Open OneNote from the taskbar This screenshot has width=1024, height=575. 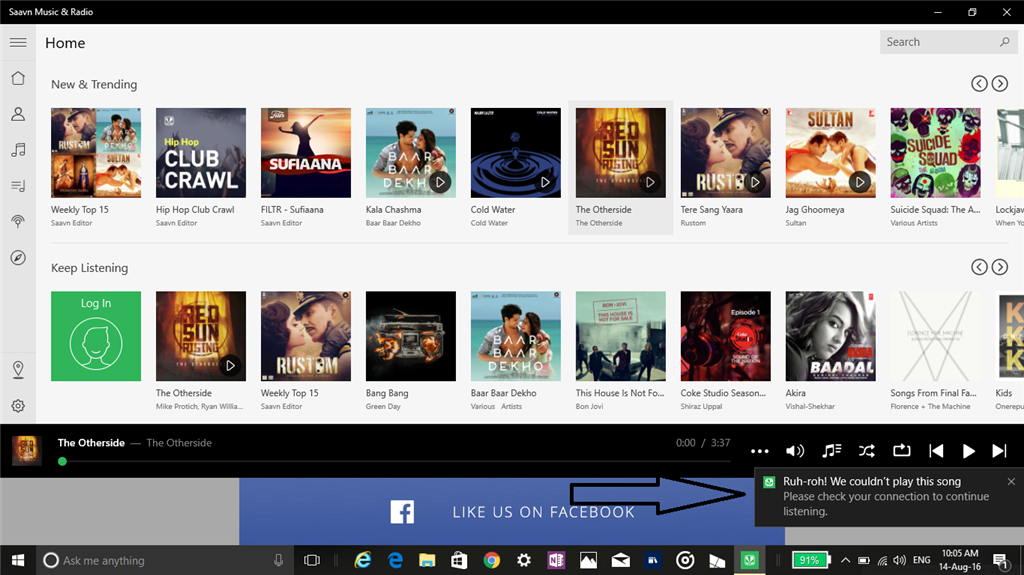[556, 560]
